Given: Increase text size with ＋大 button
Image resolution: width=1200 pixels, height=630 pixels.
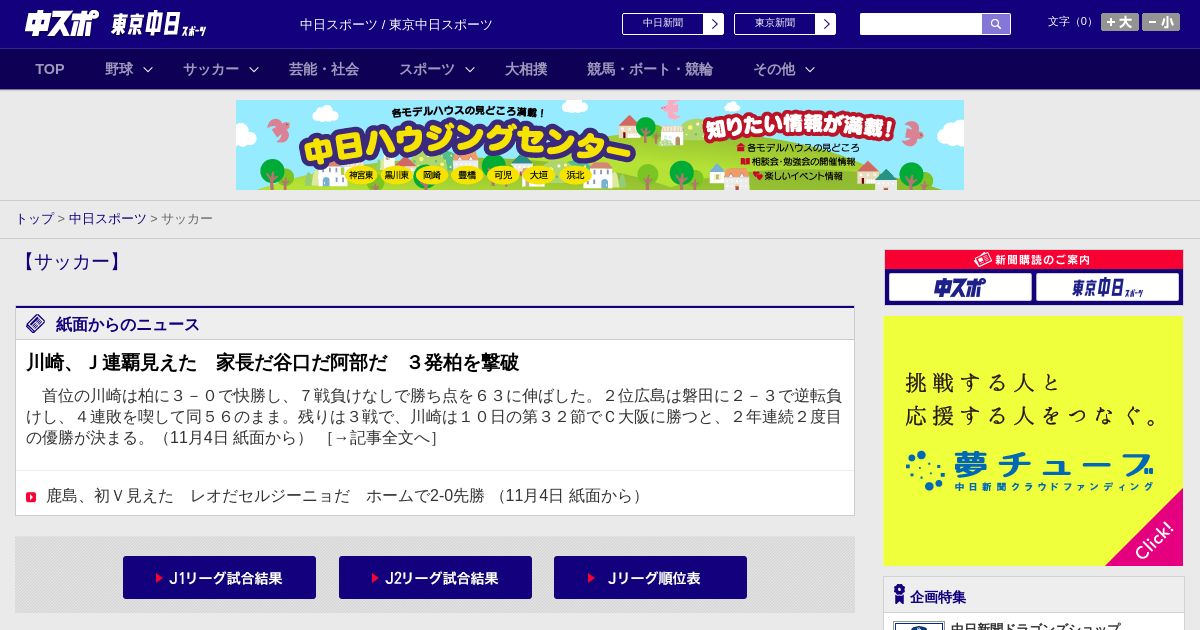Looking at the screenshot, I should tap(1120, 22).
